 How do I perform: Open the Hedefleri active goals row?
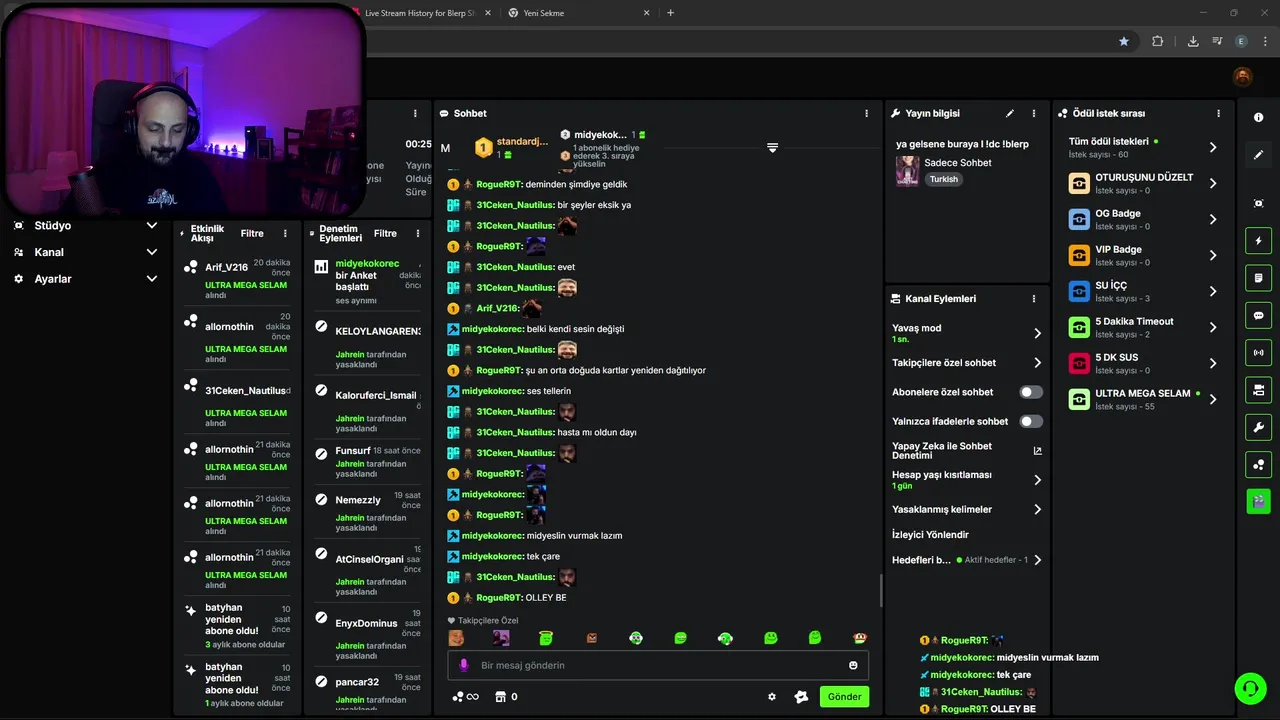click(x=966, y=560)
